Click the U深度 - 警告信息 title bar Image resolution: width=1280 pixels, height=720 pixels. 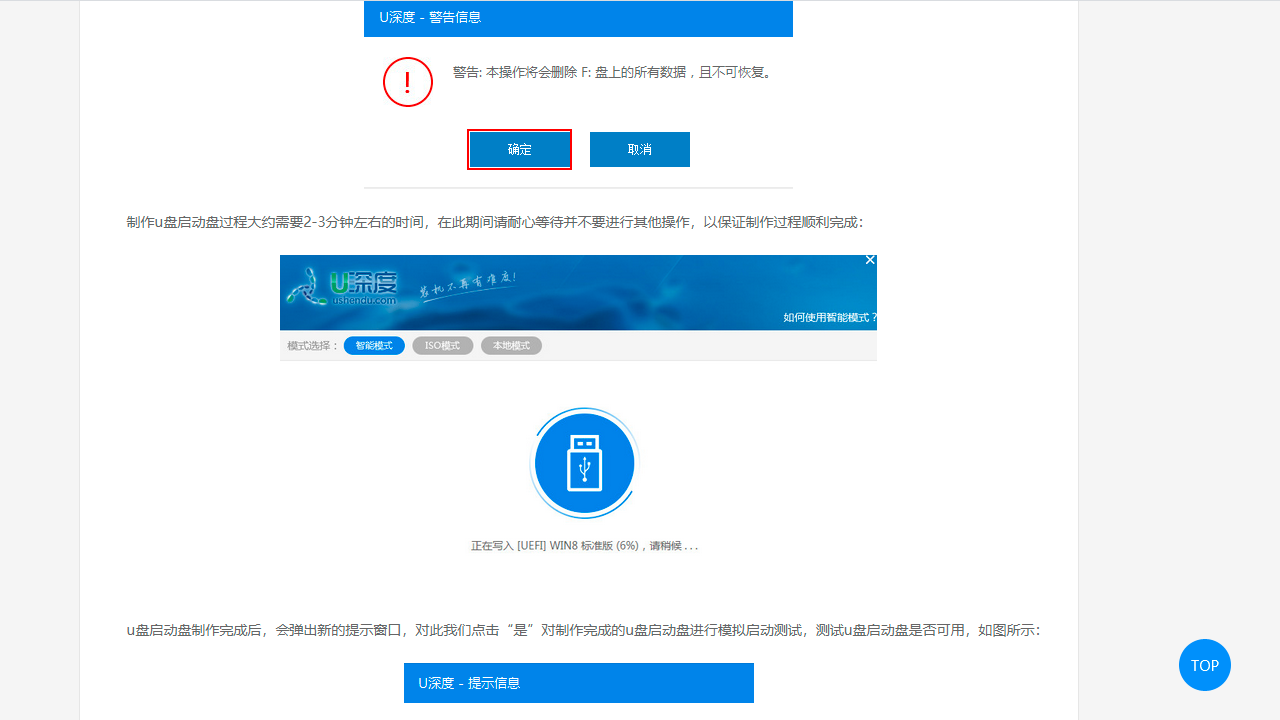pyautogui.click(x=578, y=18)
